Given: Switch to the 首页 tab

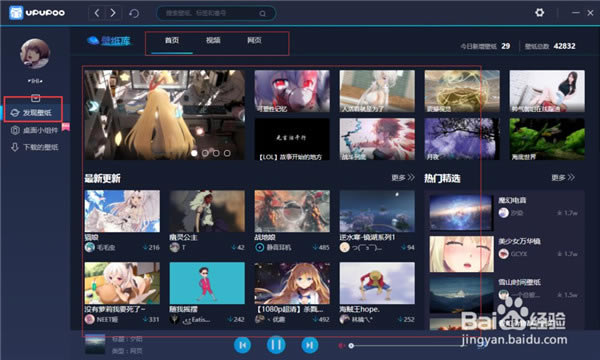Looking at the screenshot, I should [x=172, y=40].
